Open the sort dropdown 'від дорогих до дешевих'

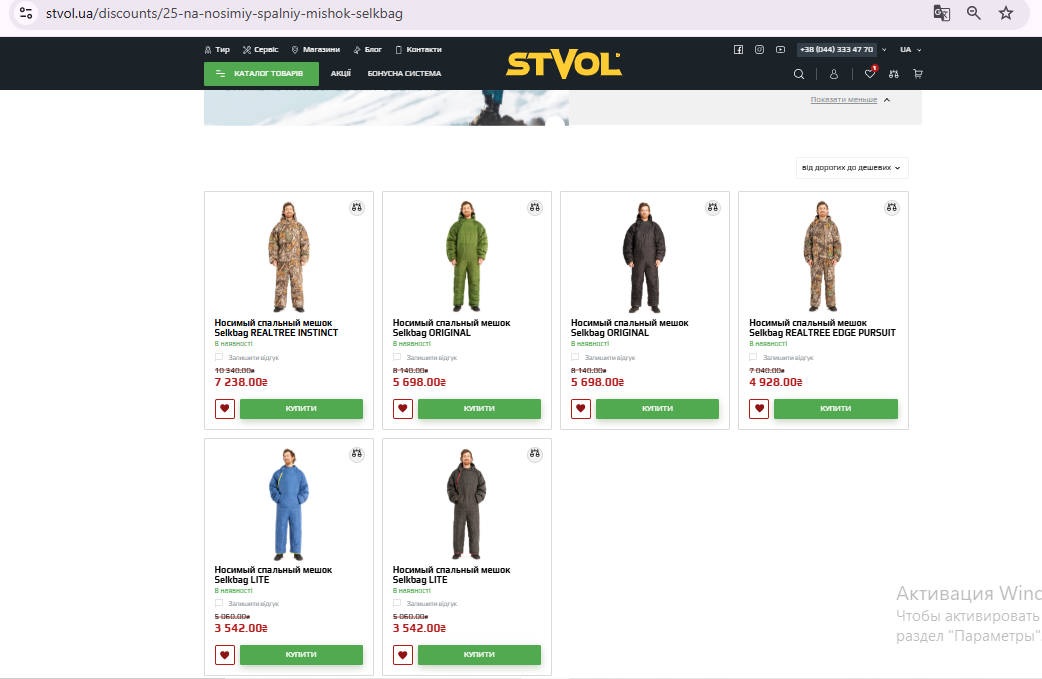point(851,167)
